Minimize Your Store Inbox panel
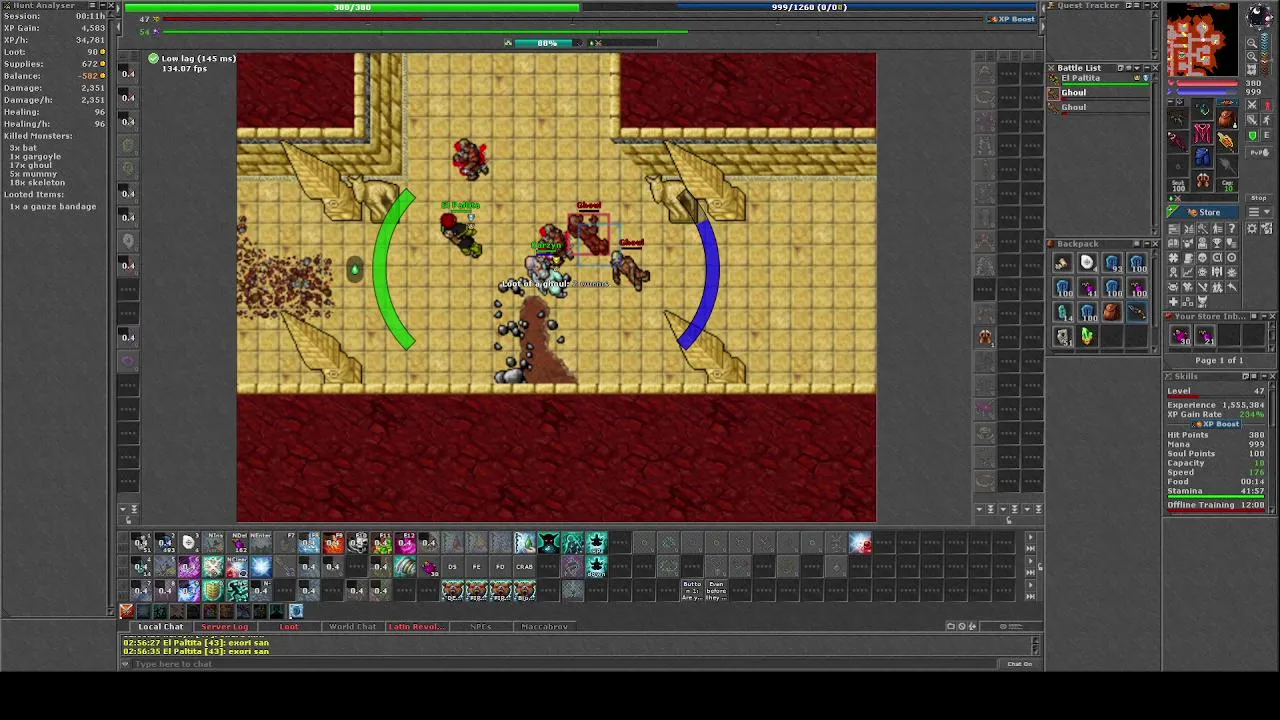The height and width of the screenshot is (720, 1280). pos(1264,316)
